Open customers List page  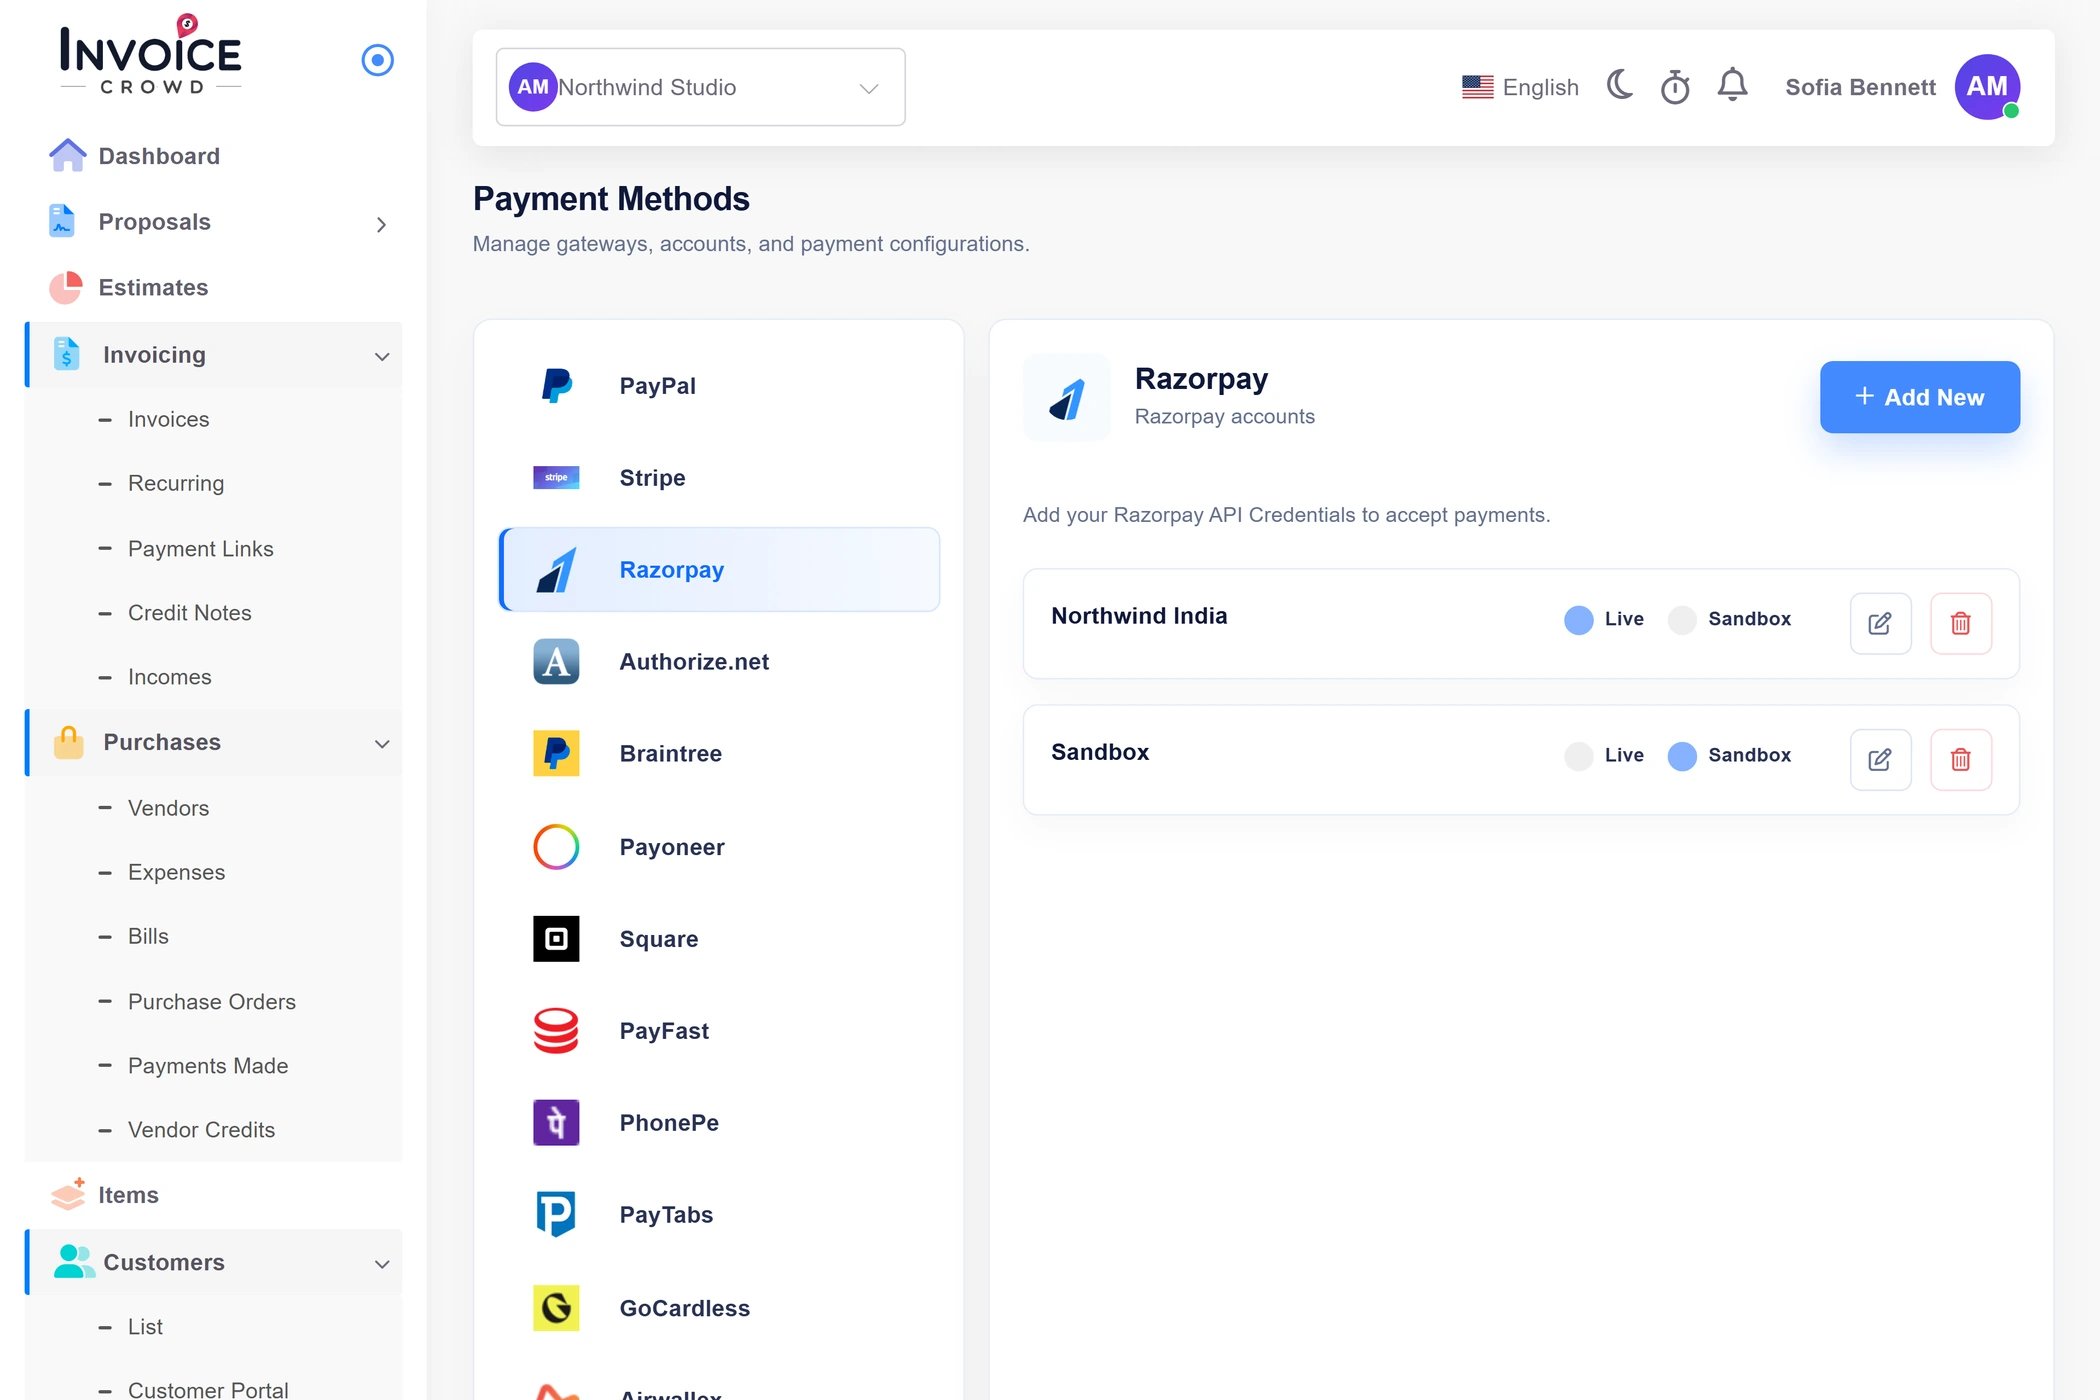[x=145, y=1326]
